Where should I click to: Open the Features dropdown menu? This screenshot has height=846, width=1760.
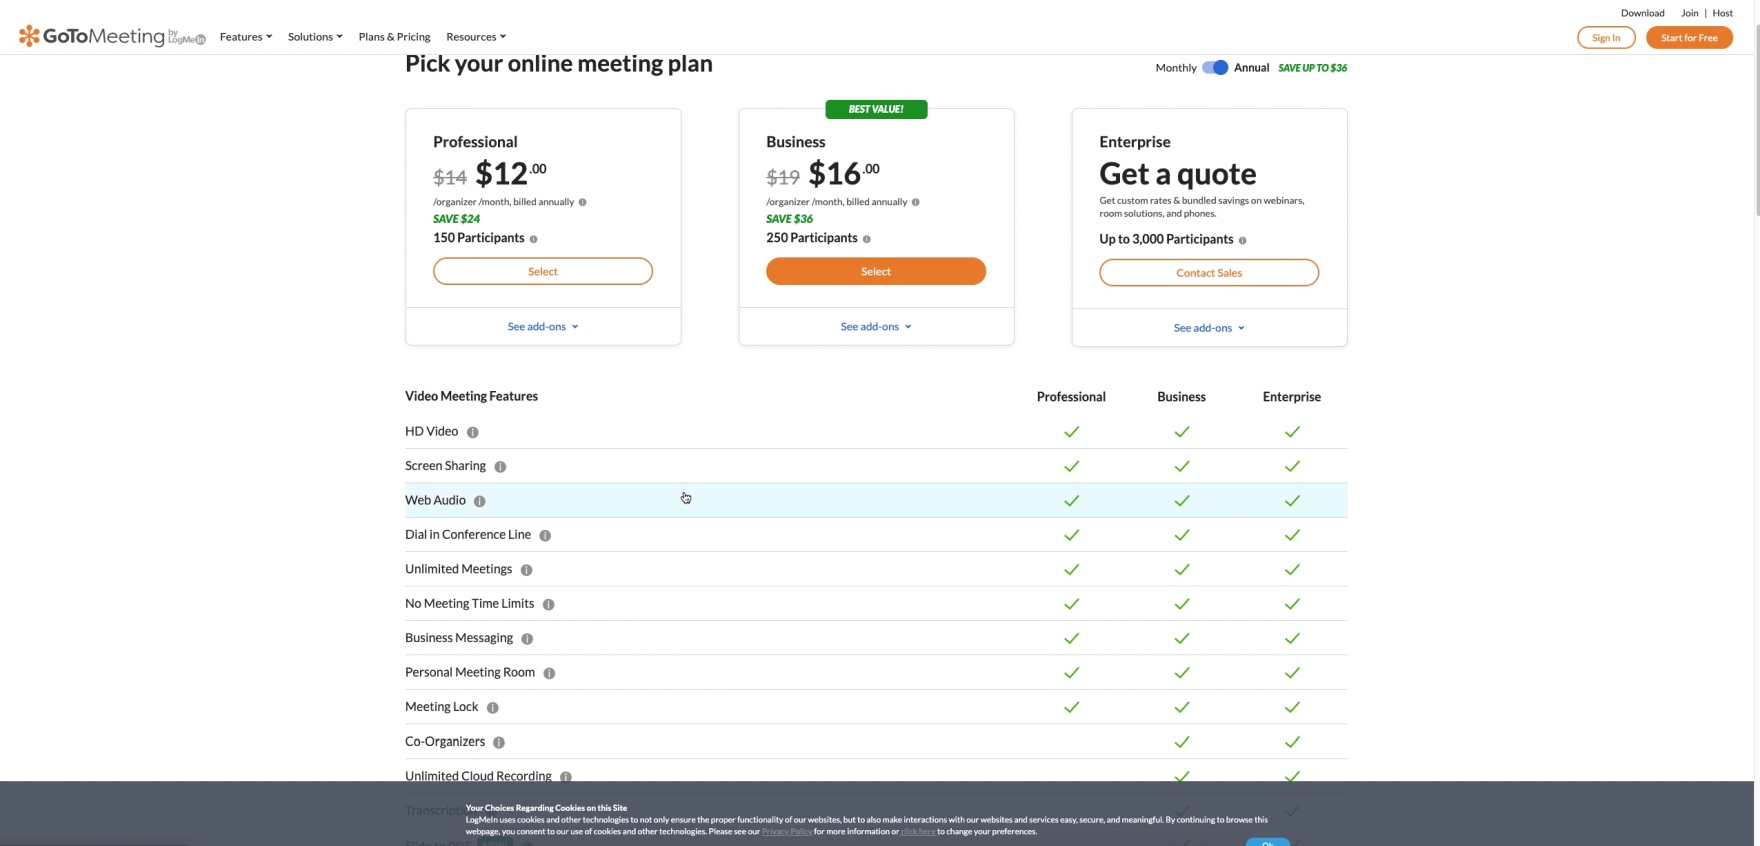coord(245,37)
